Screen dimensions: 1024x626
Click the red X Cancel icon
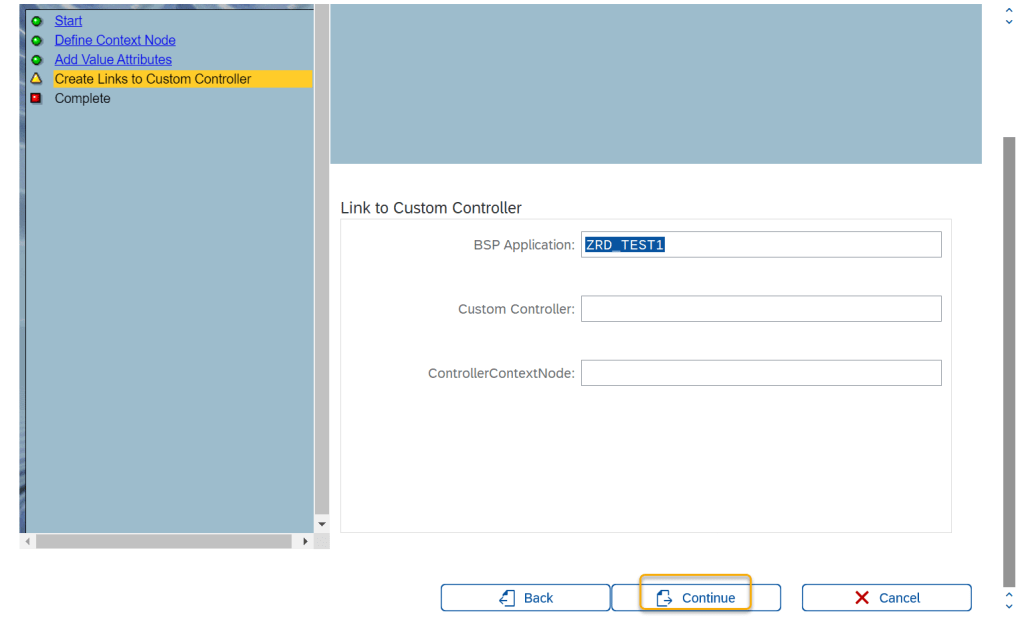click(x=862, y=598)
